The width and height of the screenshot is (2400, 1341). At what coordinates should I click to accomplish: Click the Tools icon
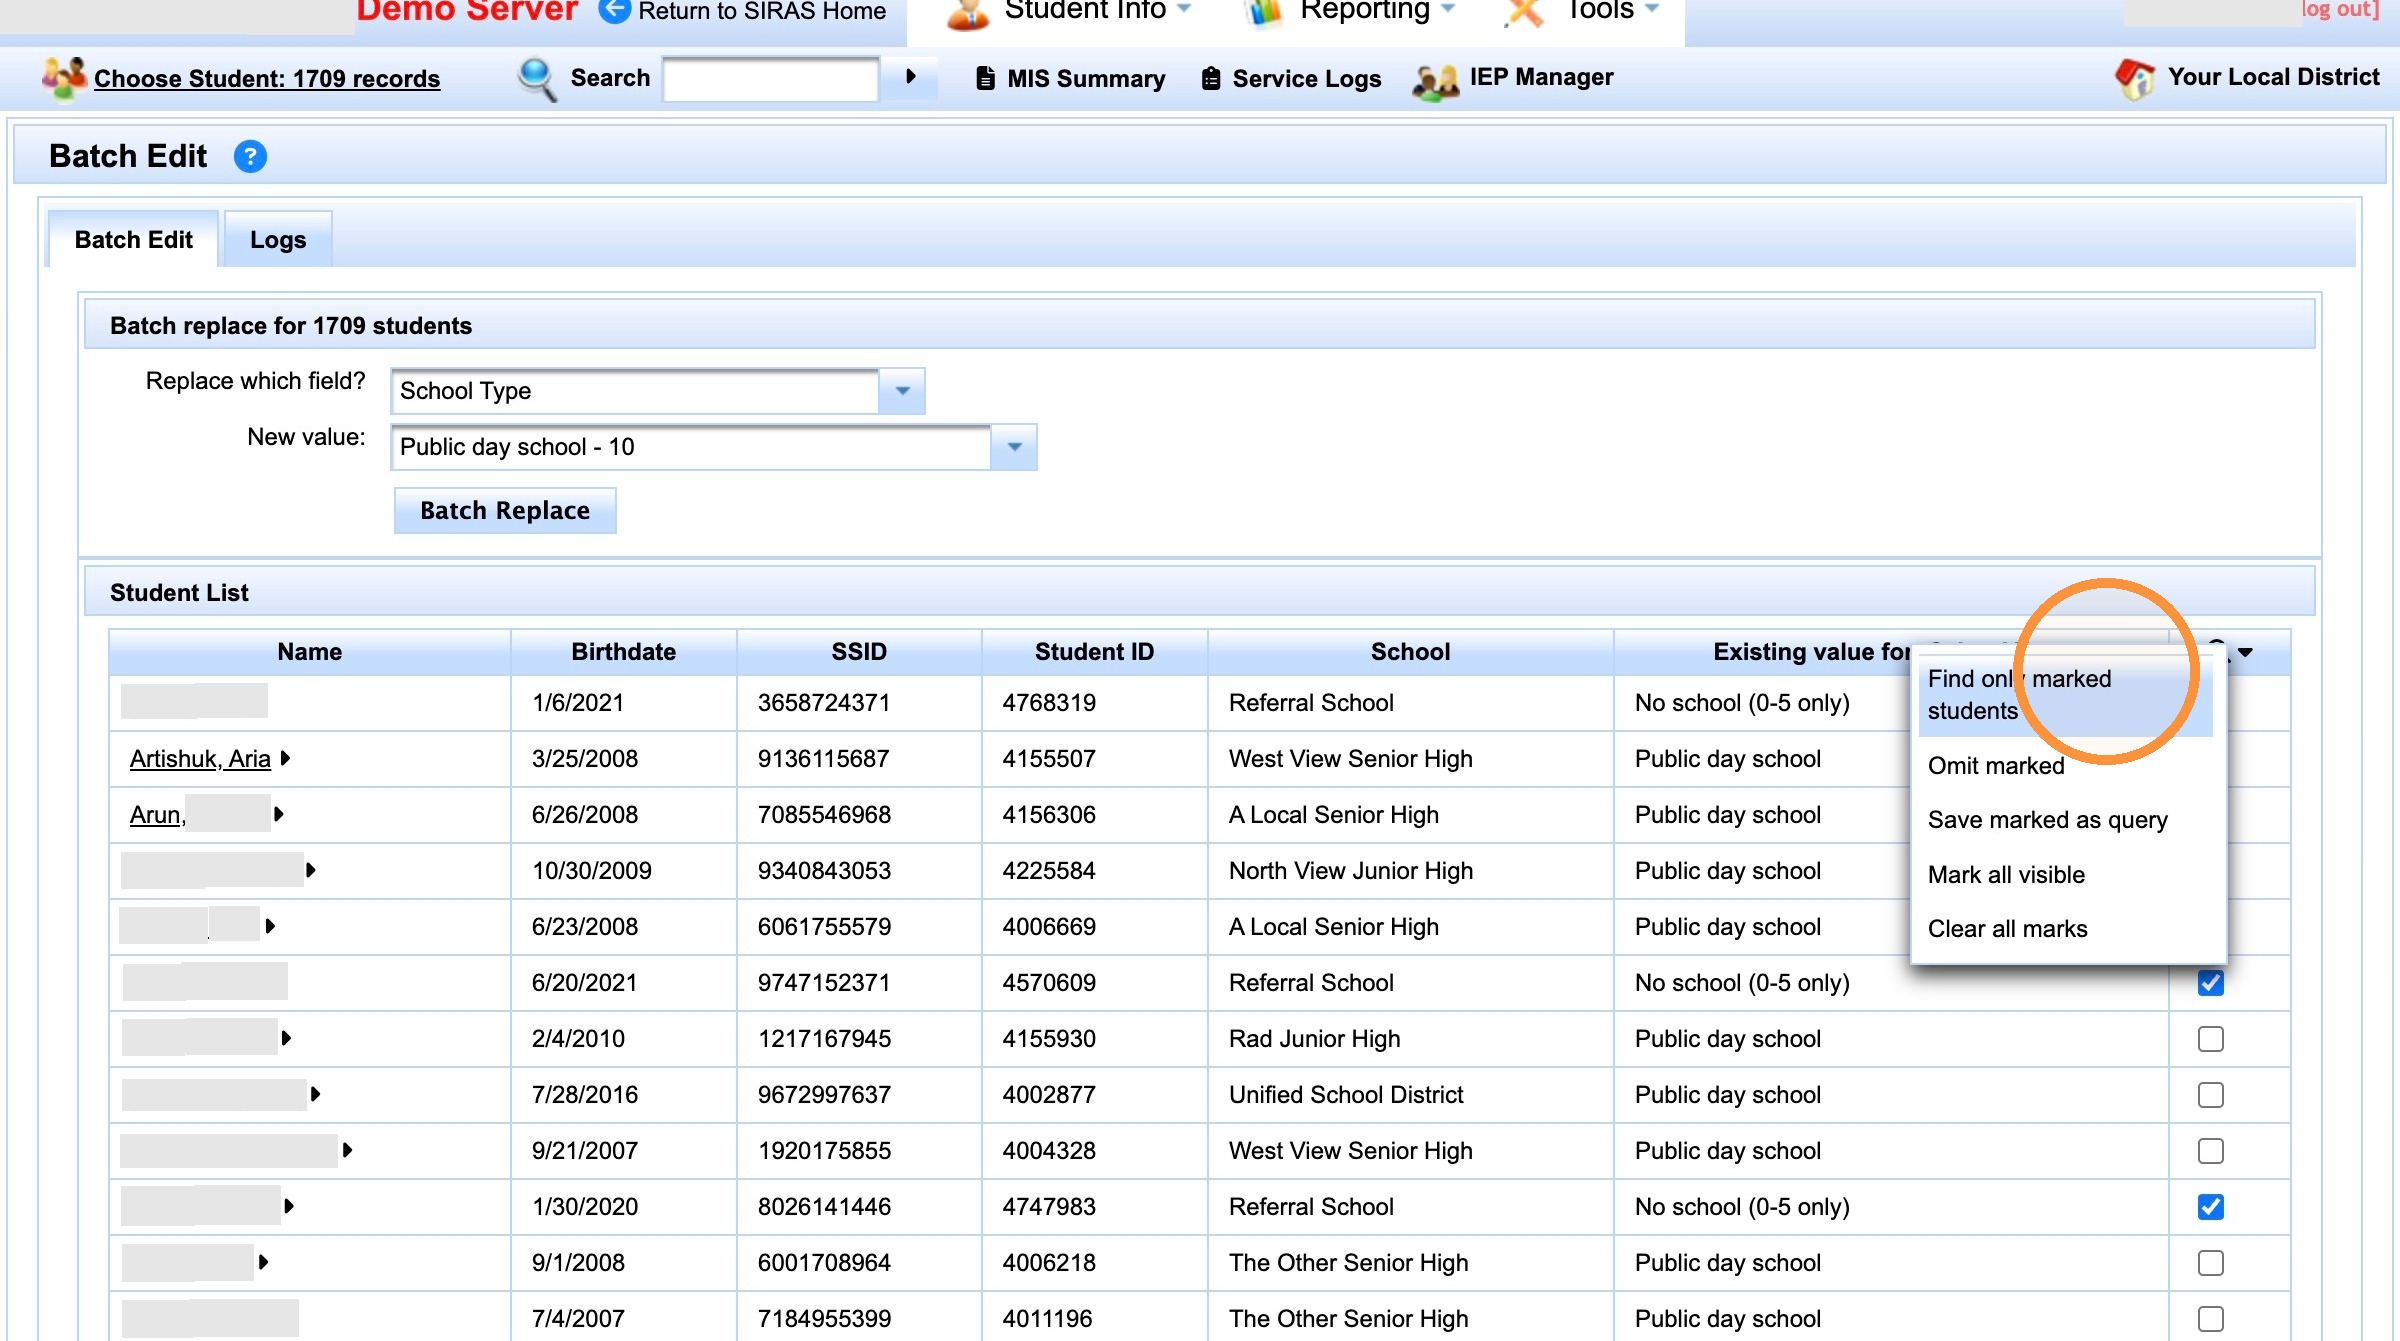click(x=1524, y=13)
